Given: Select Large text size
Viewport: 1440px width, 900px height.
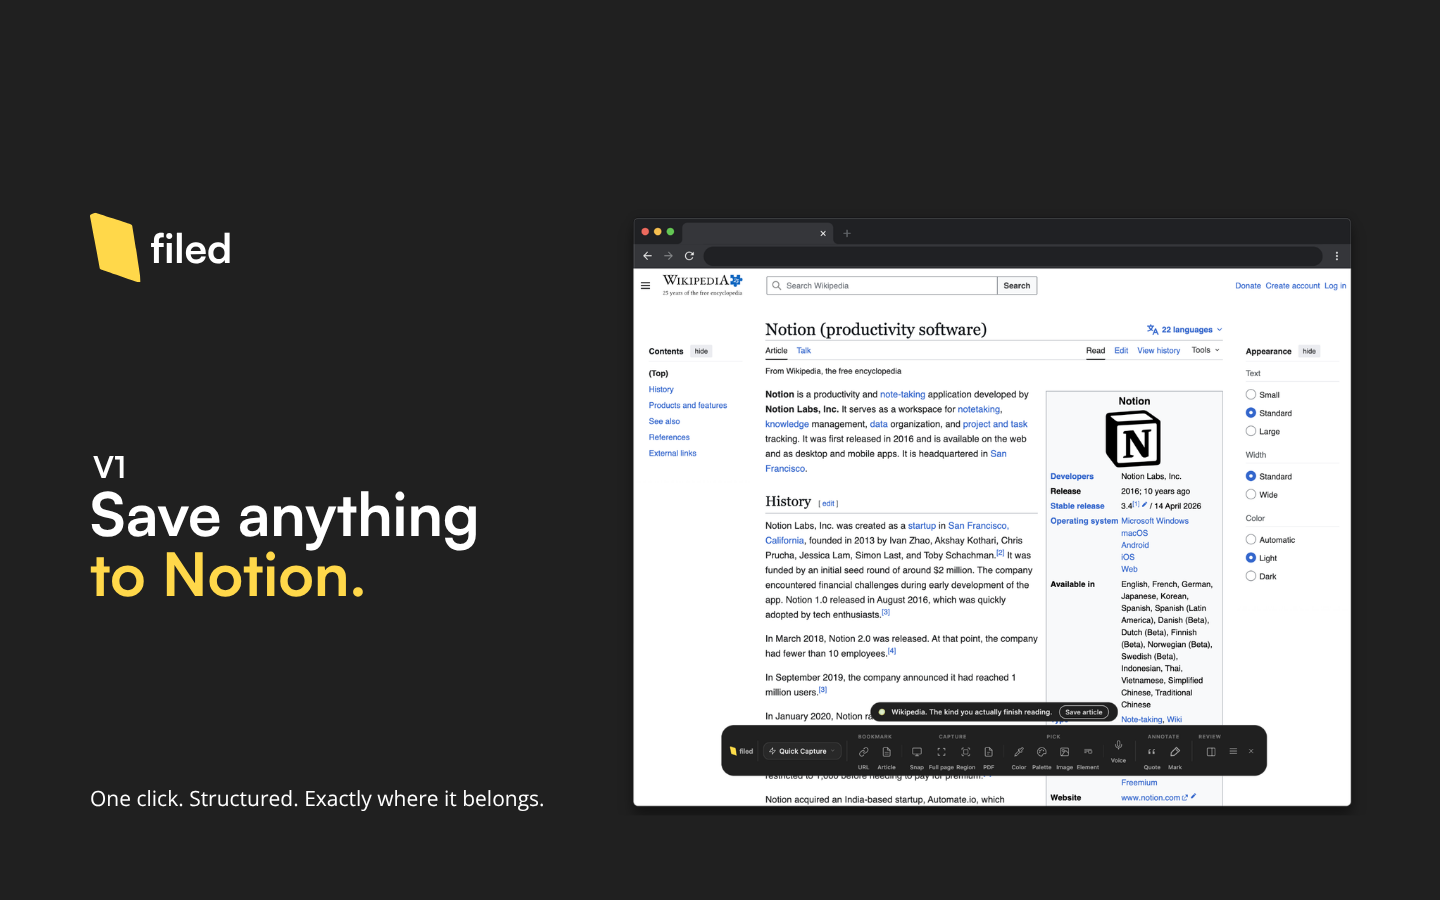Looking at the screenshot, I should click(1251, 431).
